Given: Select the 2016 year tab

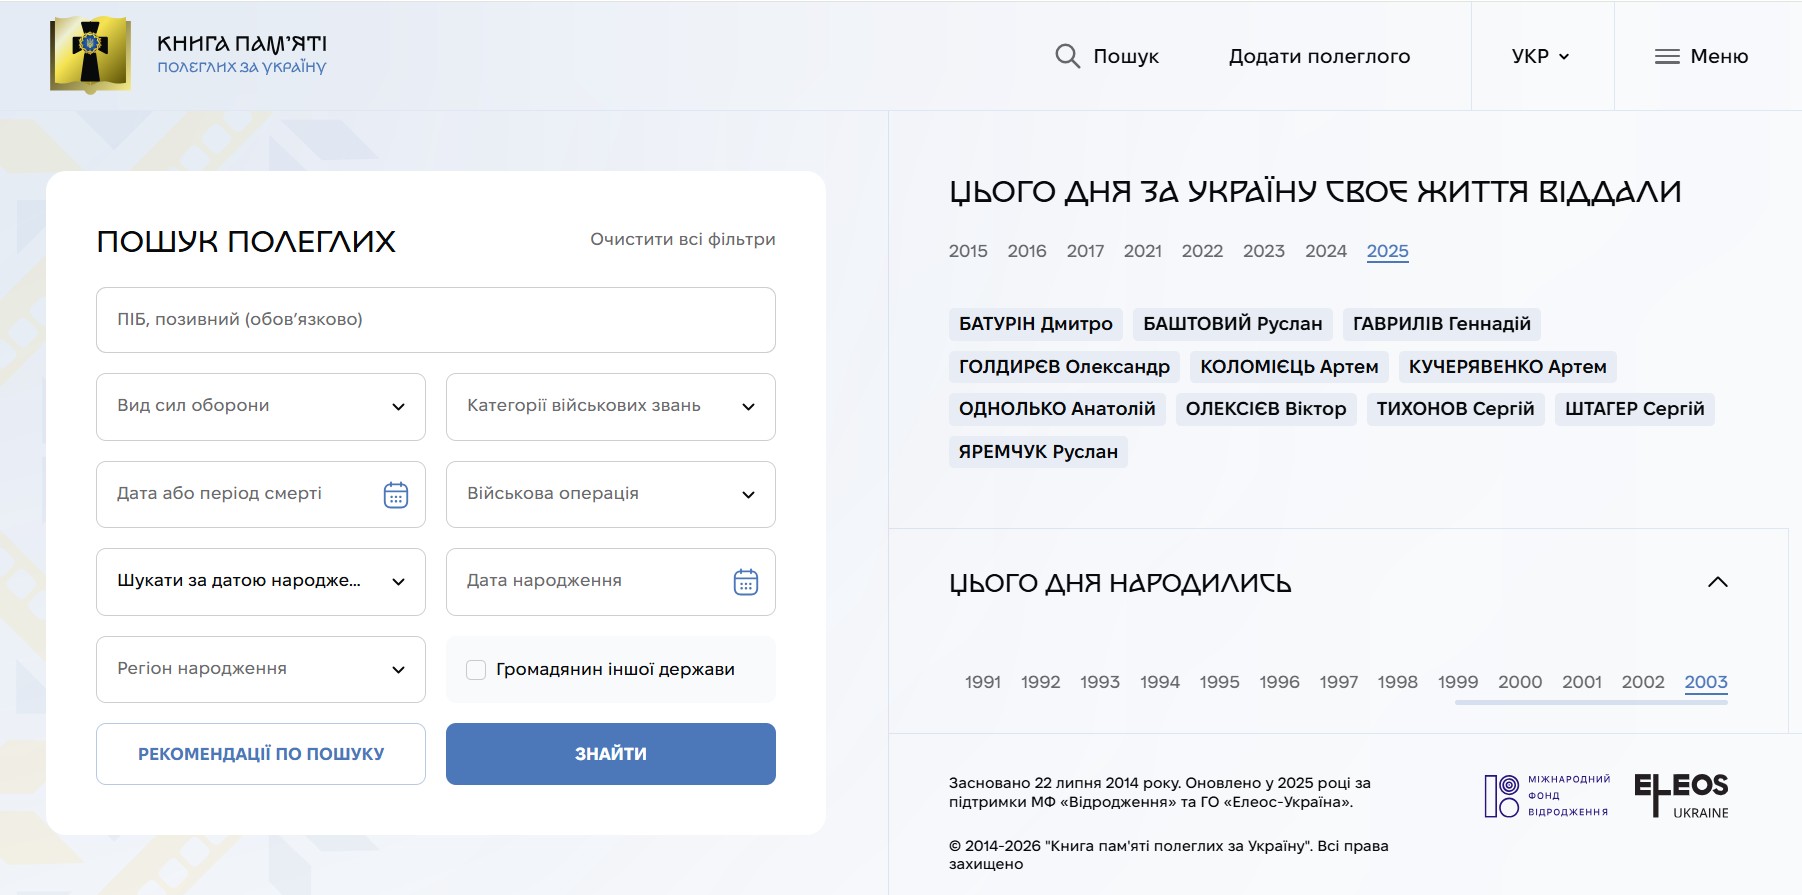Looking at the screenshot, I should click(1027, 251).
